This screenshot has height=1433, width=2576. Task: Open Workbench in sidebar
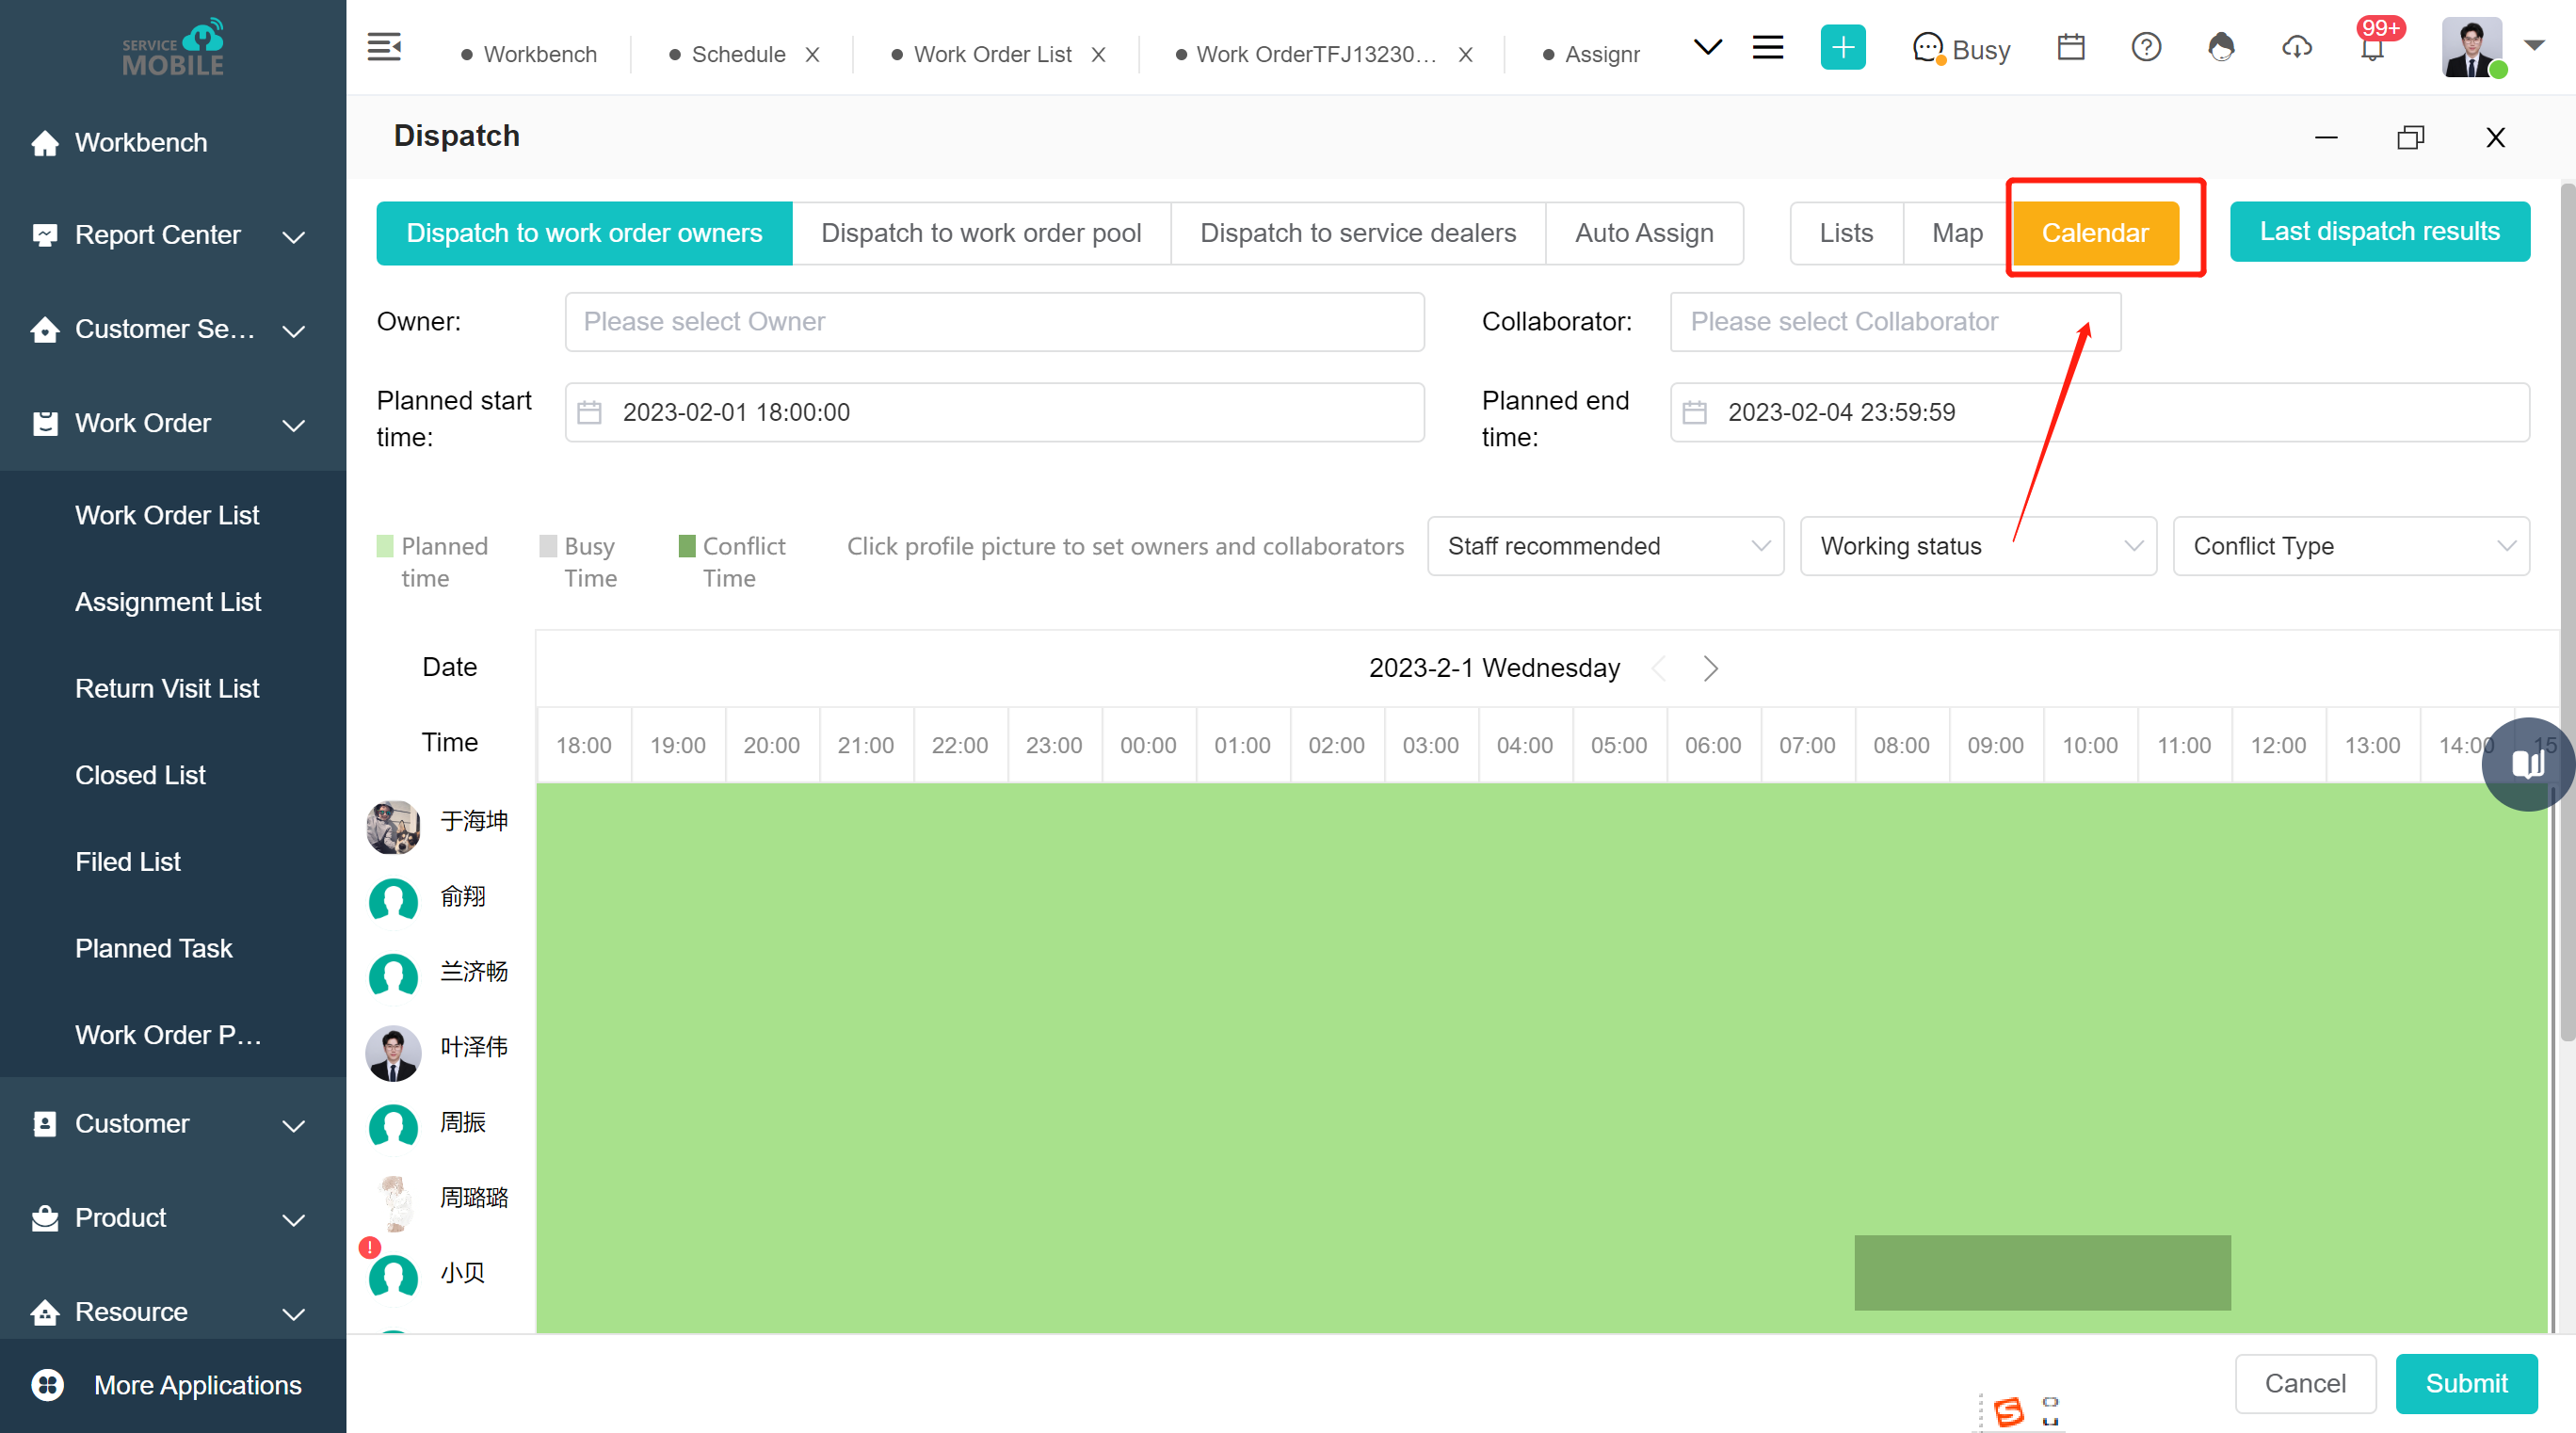(173, 143)
